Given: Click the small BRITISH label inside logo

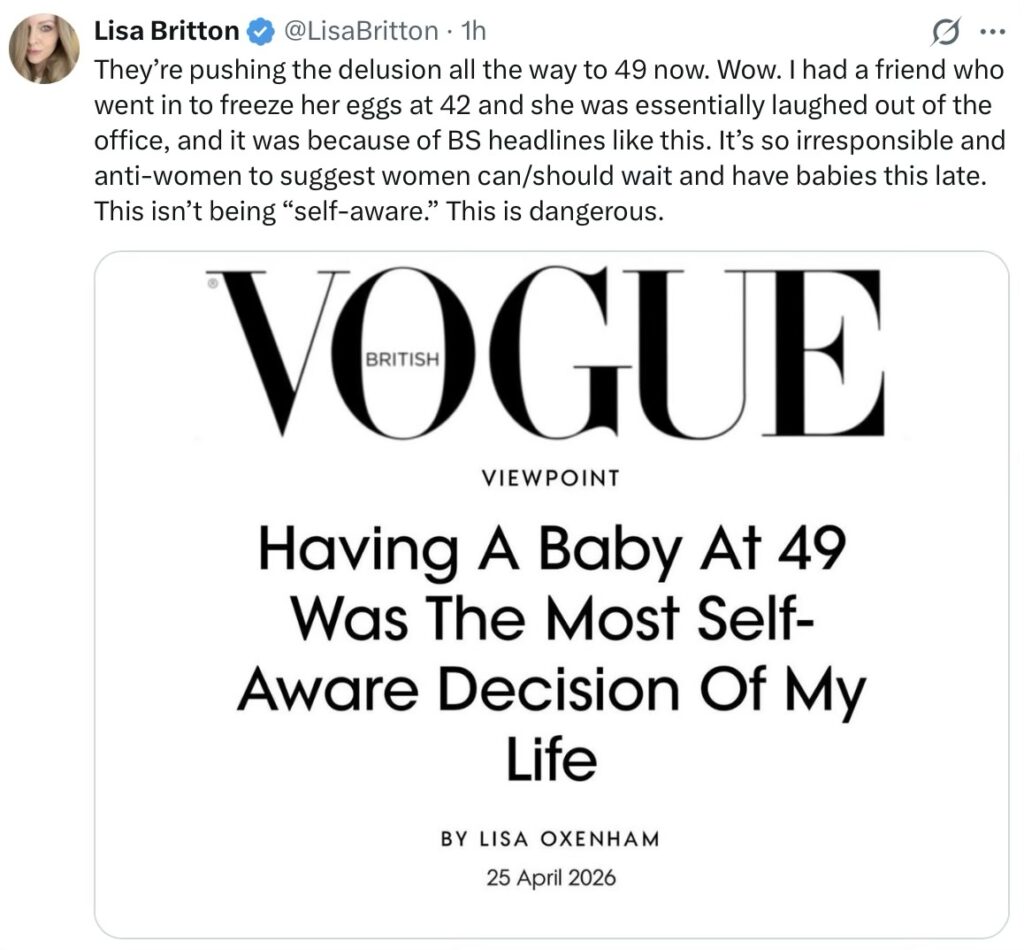Looking at the screenshot, I should click(x=402, y=360).
